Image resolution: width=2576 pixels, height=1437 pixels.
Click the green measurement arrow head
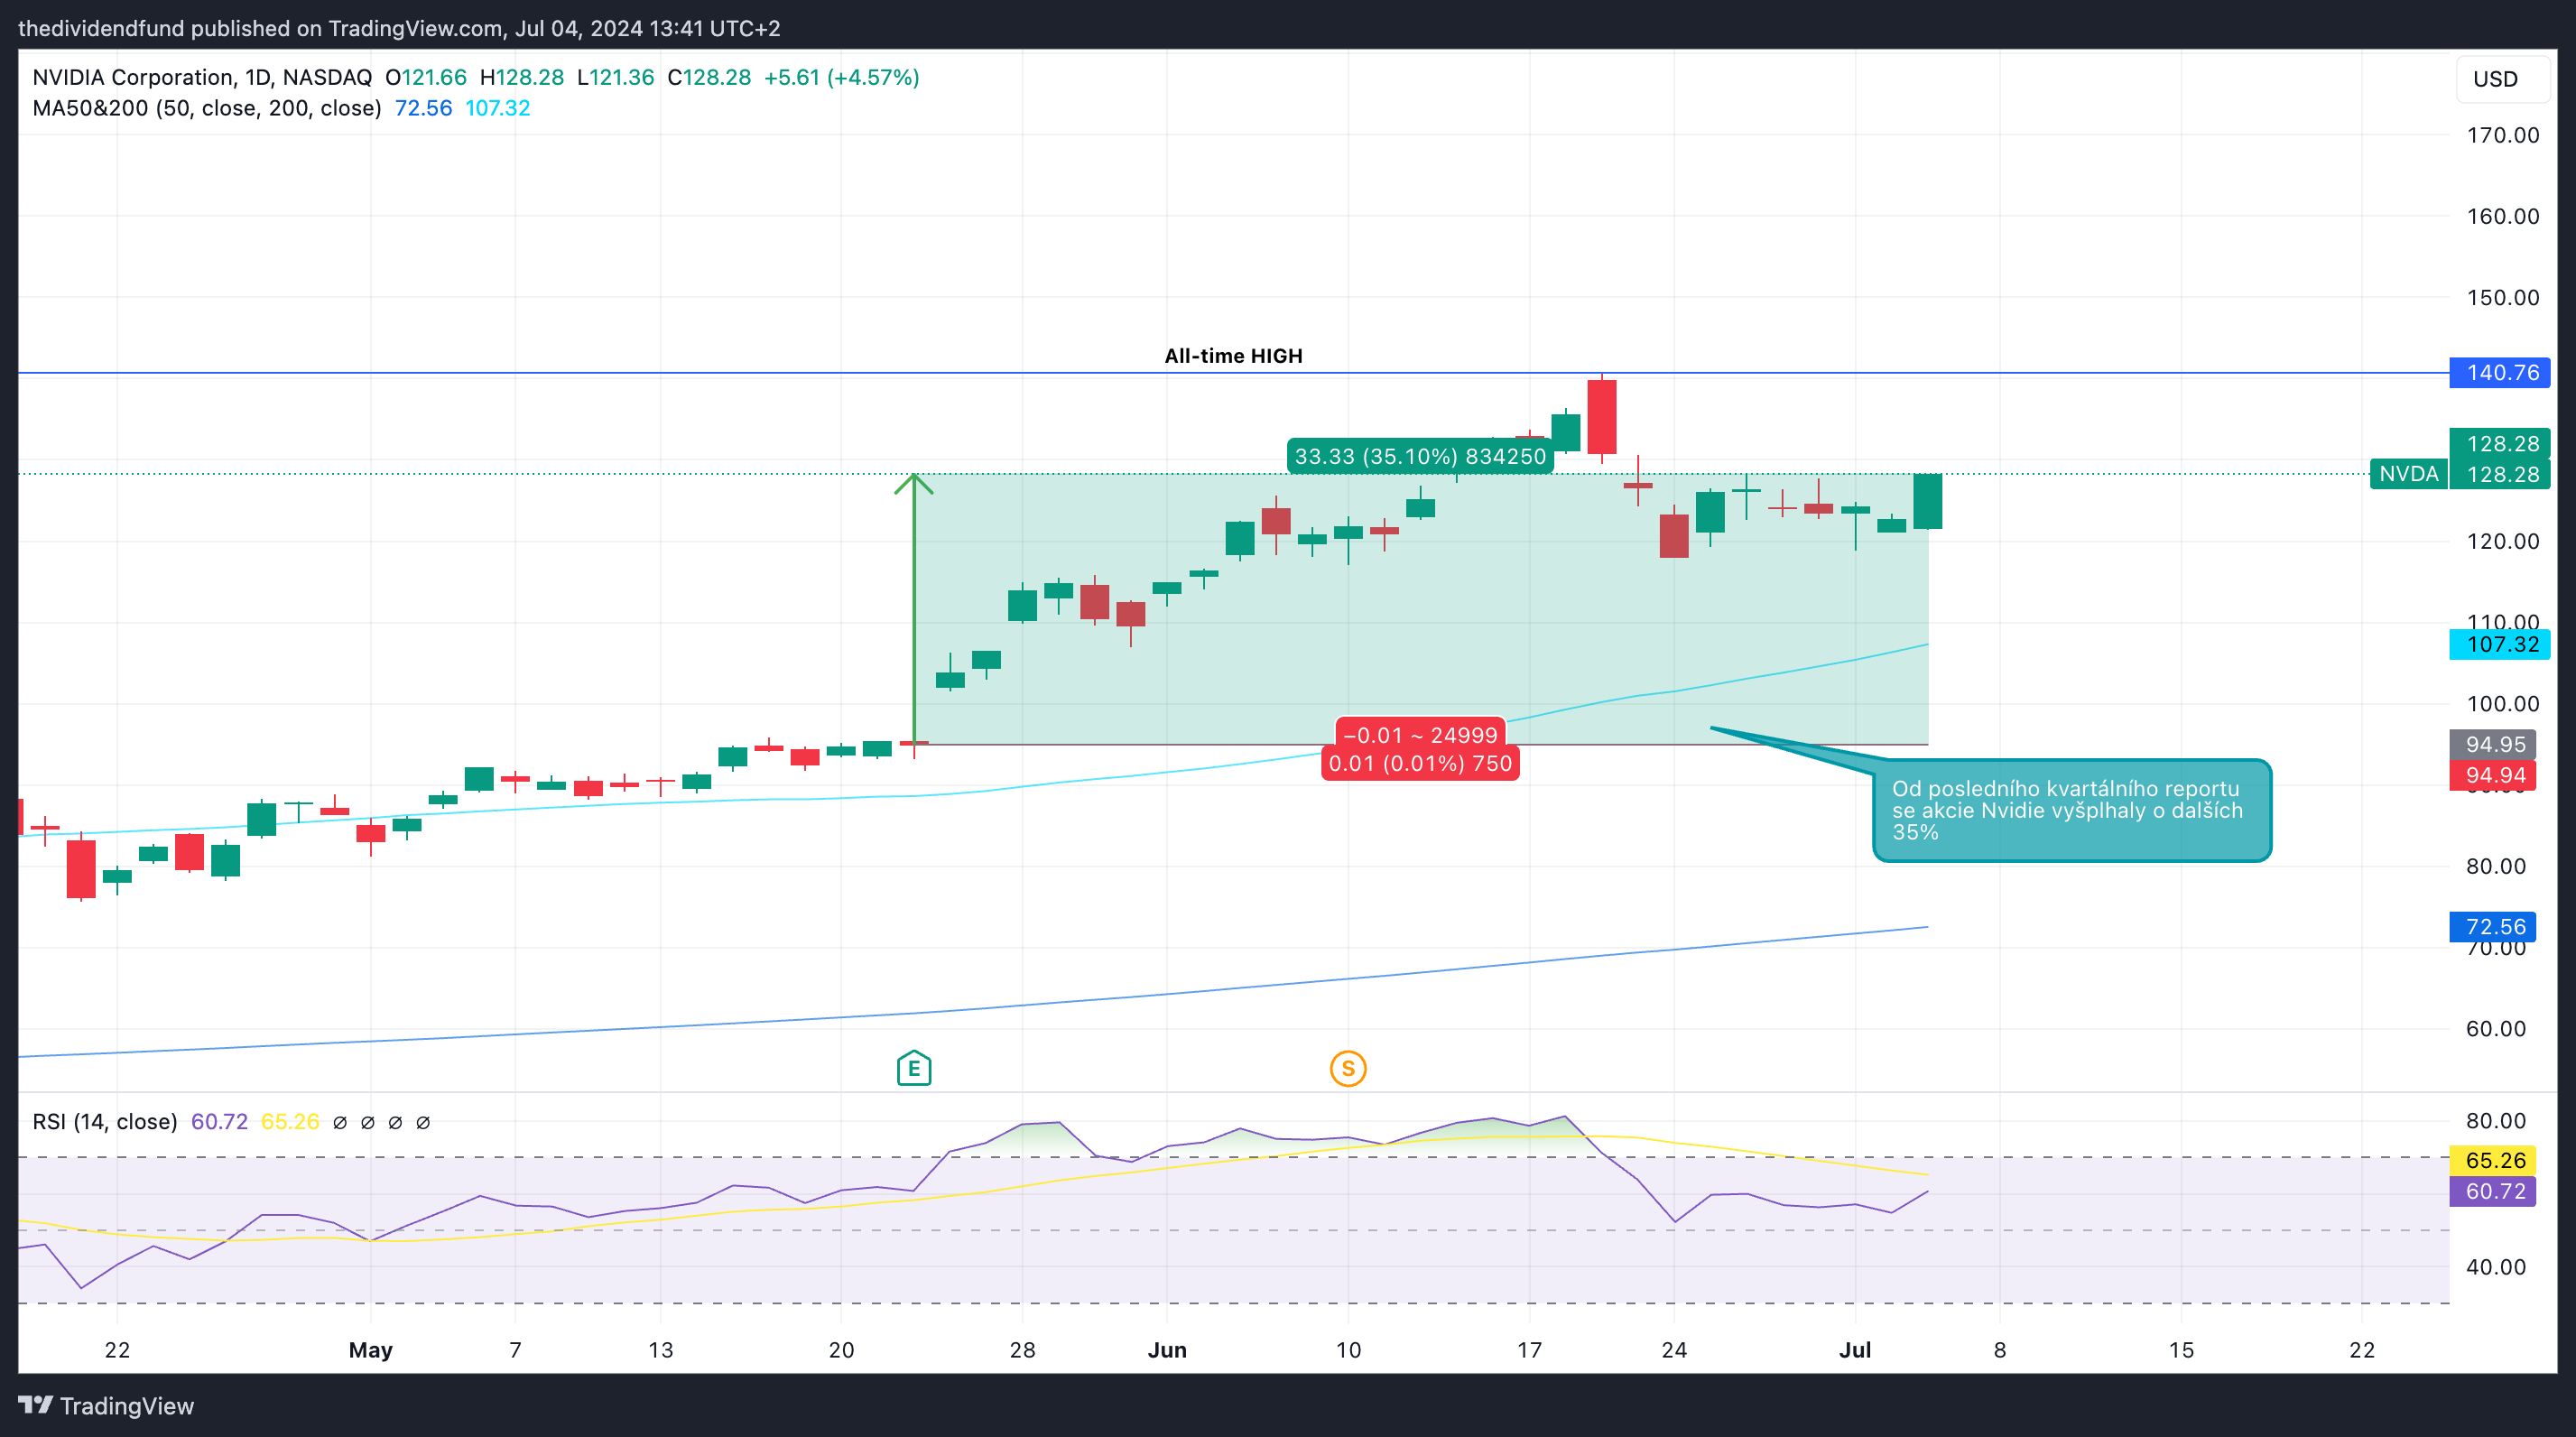click(x=914, y=484)
